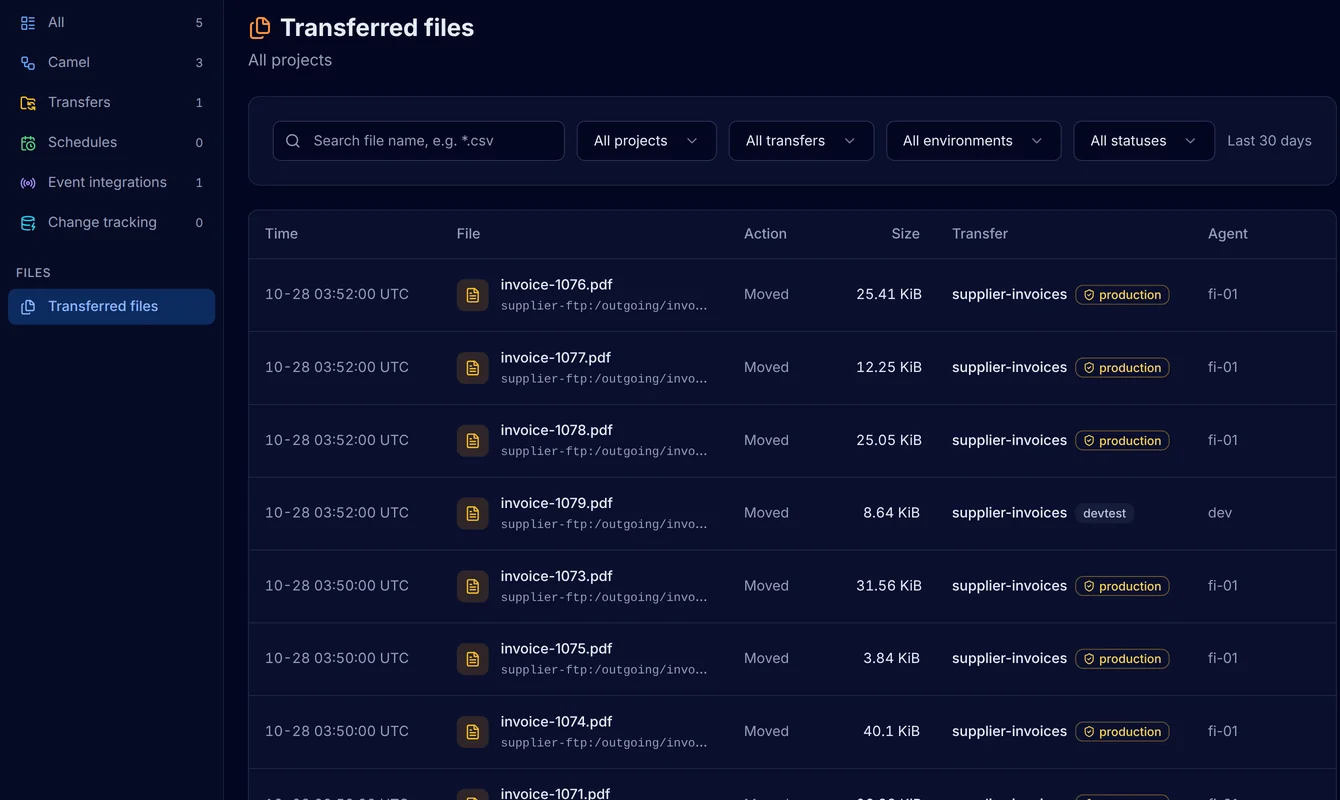
Task: Click file icon for invoice-1078.pdf
Action: tap(473, 441)
